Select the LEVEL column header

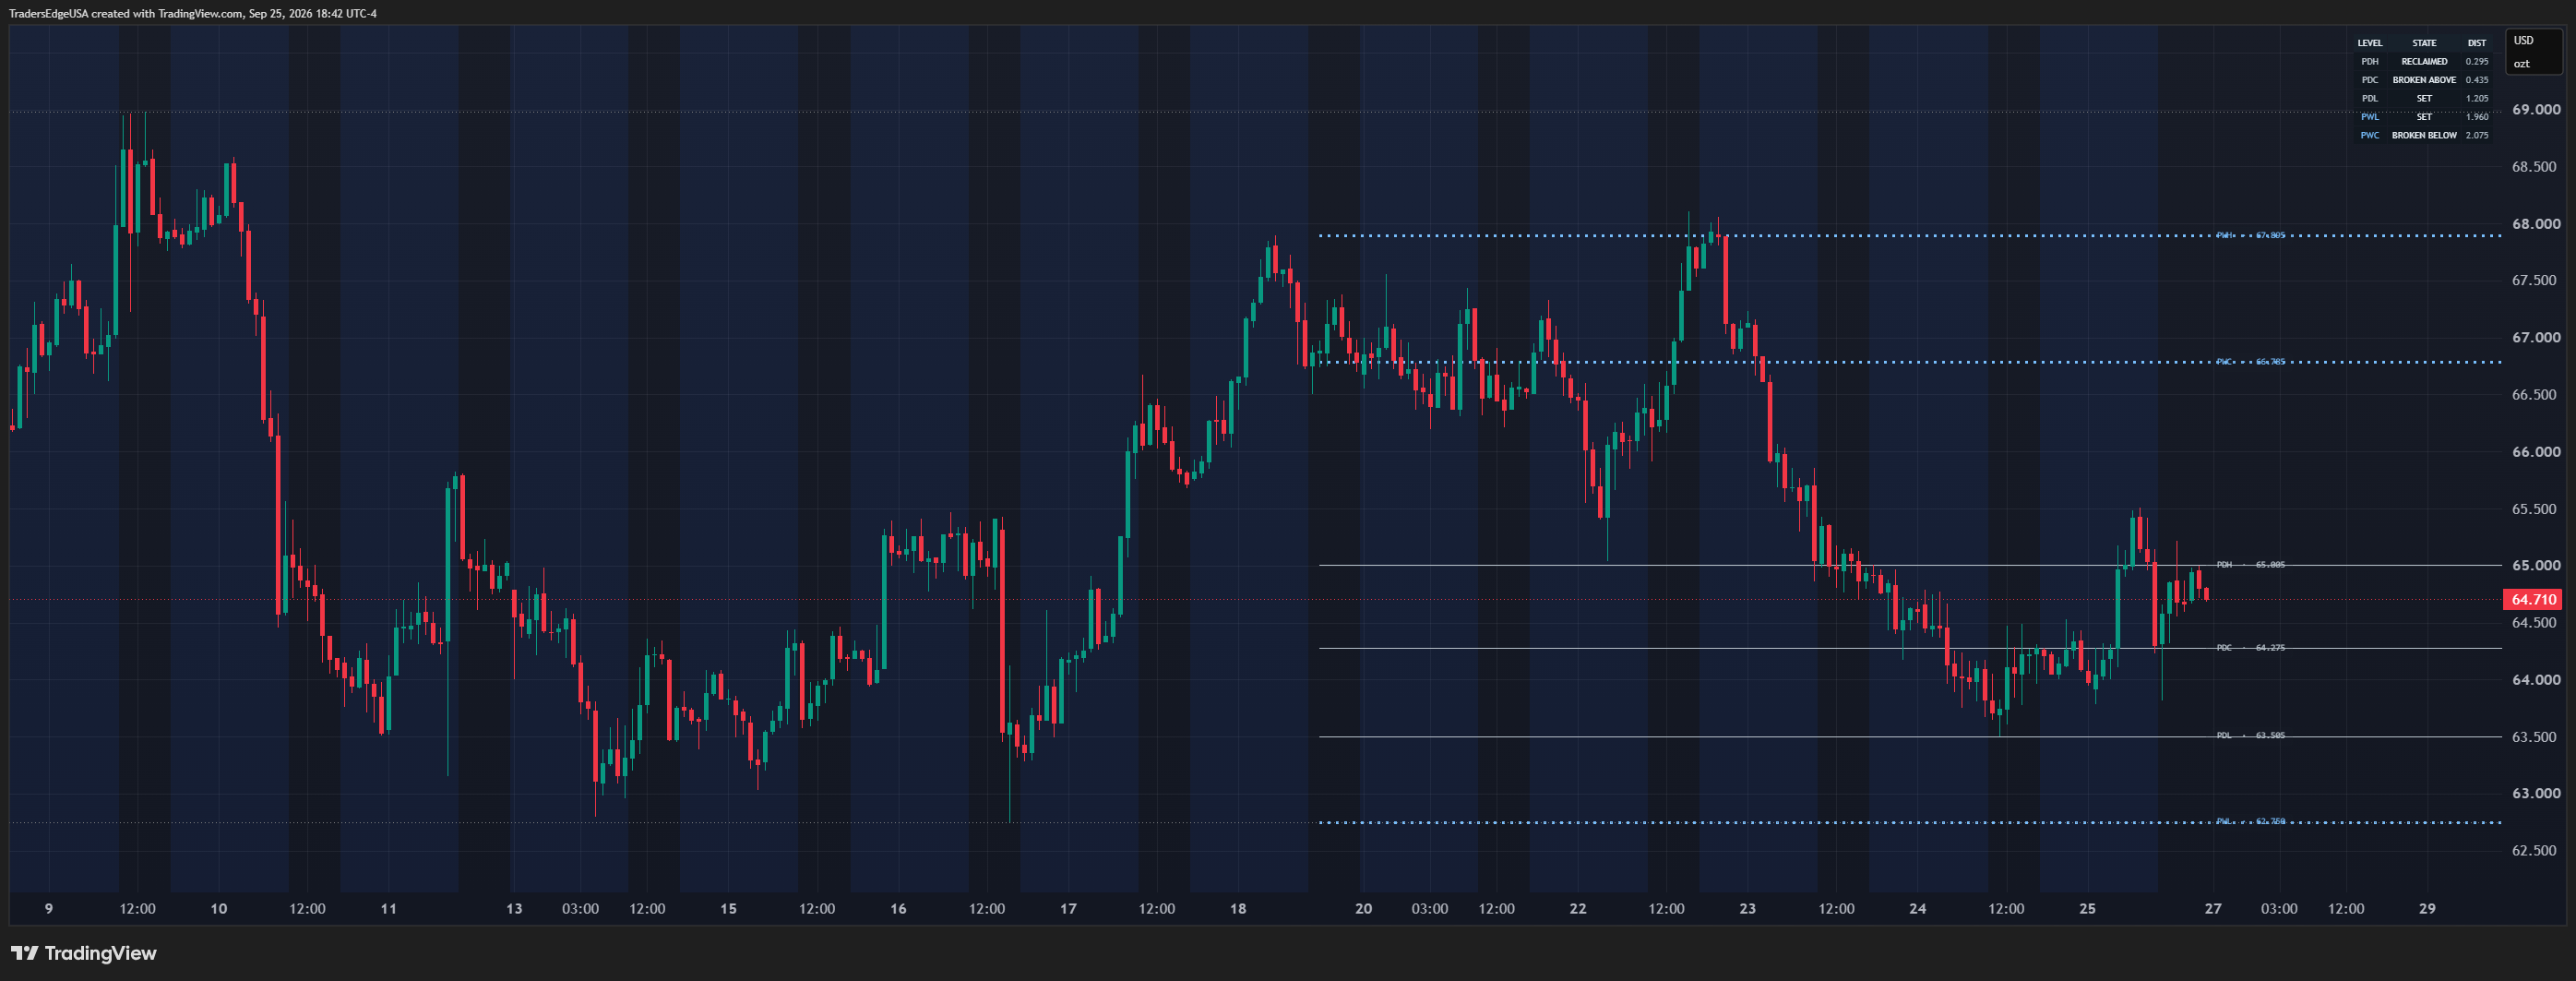point(2370,43)
